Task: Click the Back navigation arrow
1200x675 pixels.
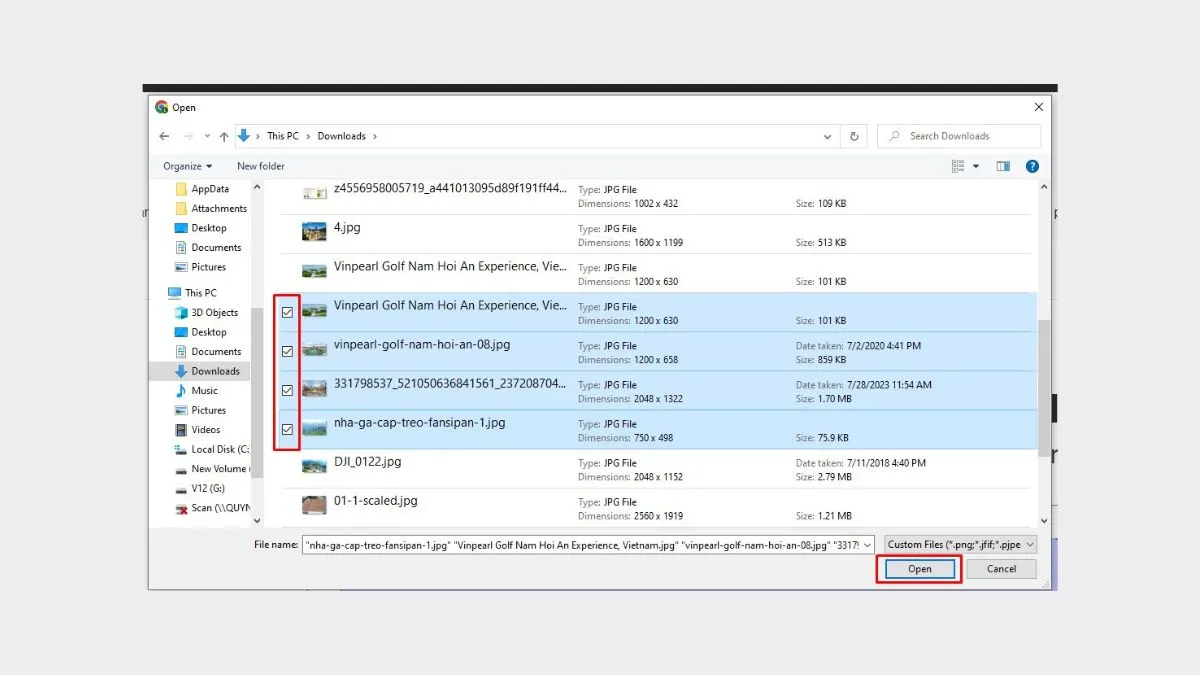Action: (x=164, y=136)
